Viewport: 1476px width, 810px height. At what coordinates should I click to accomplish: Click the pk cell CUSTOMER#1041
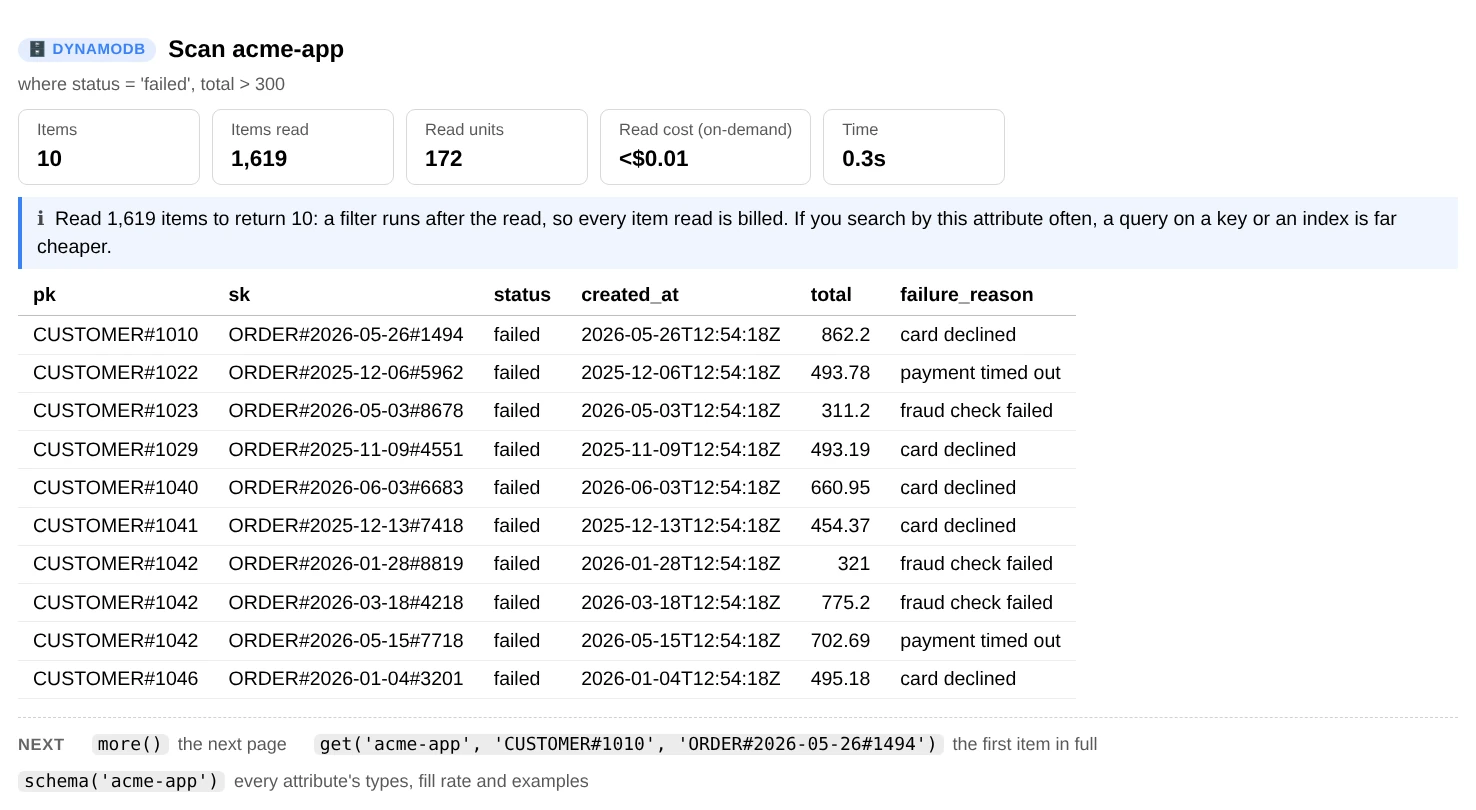tap(116, 526)
